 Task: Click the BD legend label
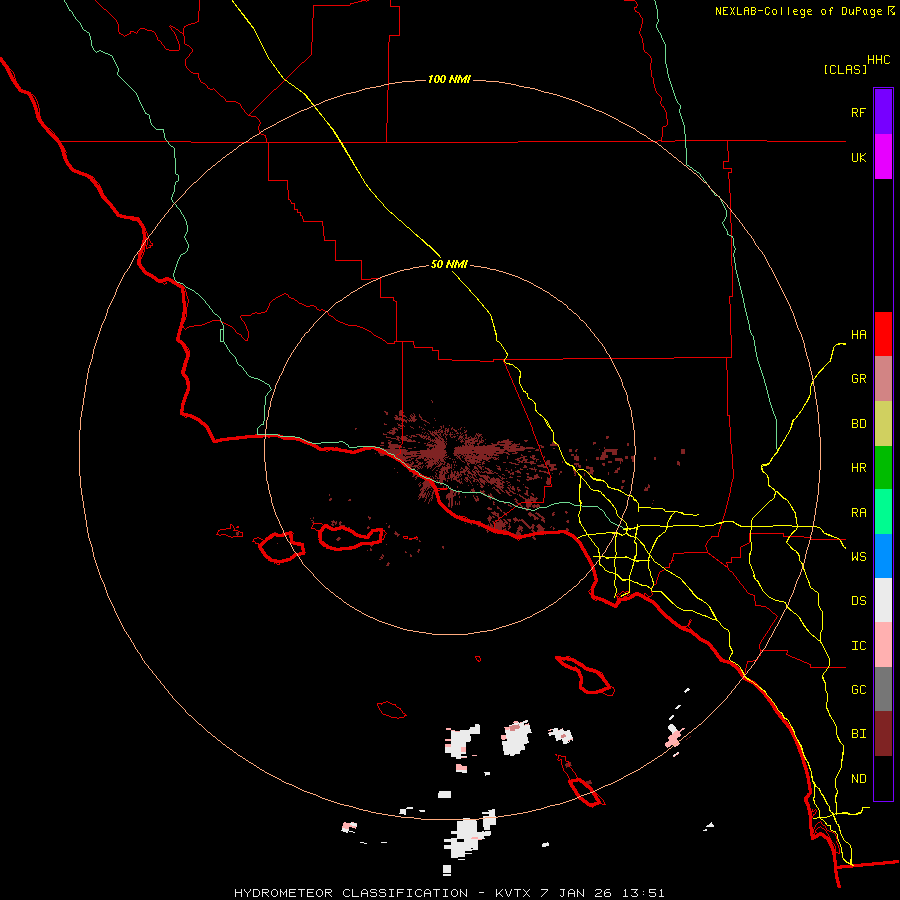pyautogui.click(x=858, y=424)
